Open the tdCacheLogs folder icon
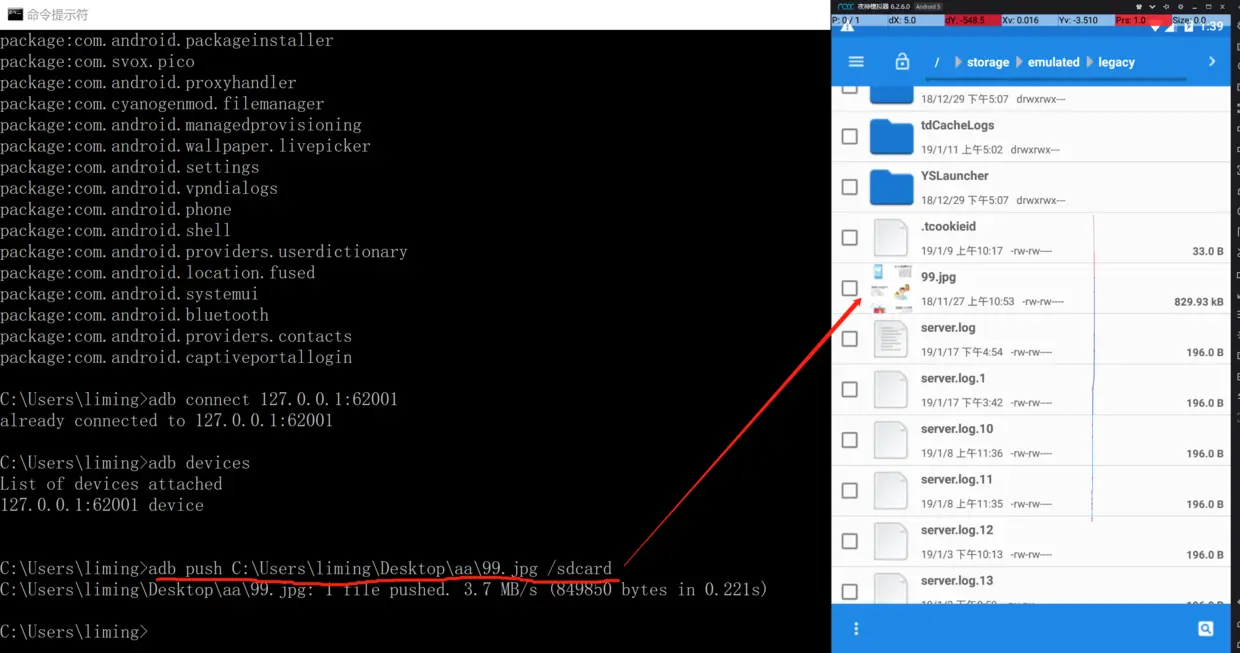The image size is (1240, 653). click(x=891, y=136)
